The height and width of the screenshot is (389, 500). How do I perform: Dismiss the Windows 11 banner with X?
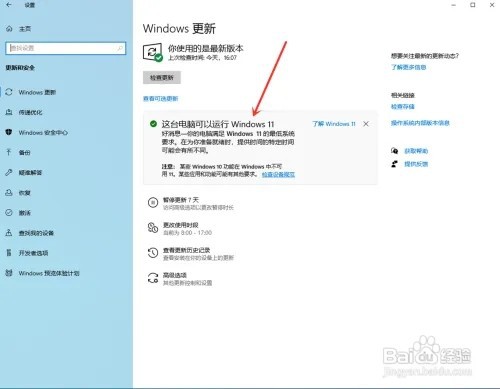pos(366,124)
